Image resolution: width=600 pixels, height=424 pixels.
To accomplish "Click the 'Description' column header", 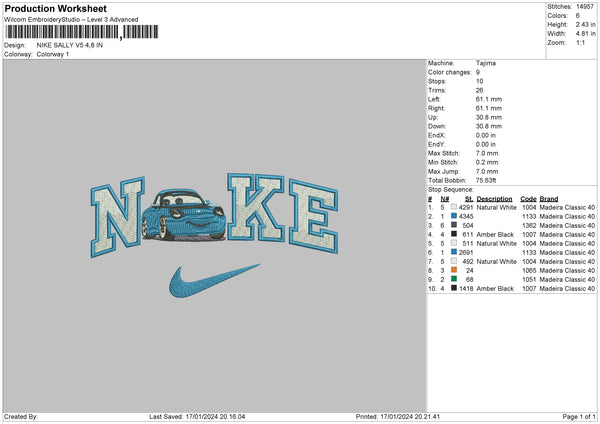I will 494,199.
